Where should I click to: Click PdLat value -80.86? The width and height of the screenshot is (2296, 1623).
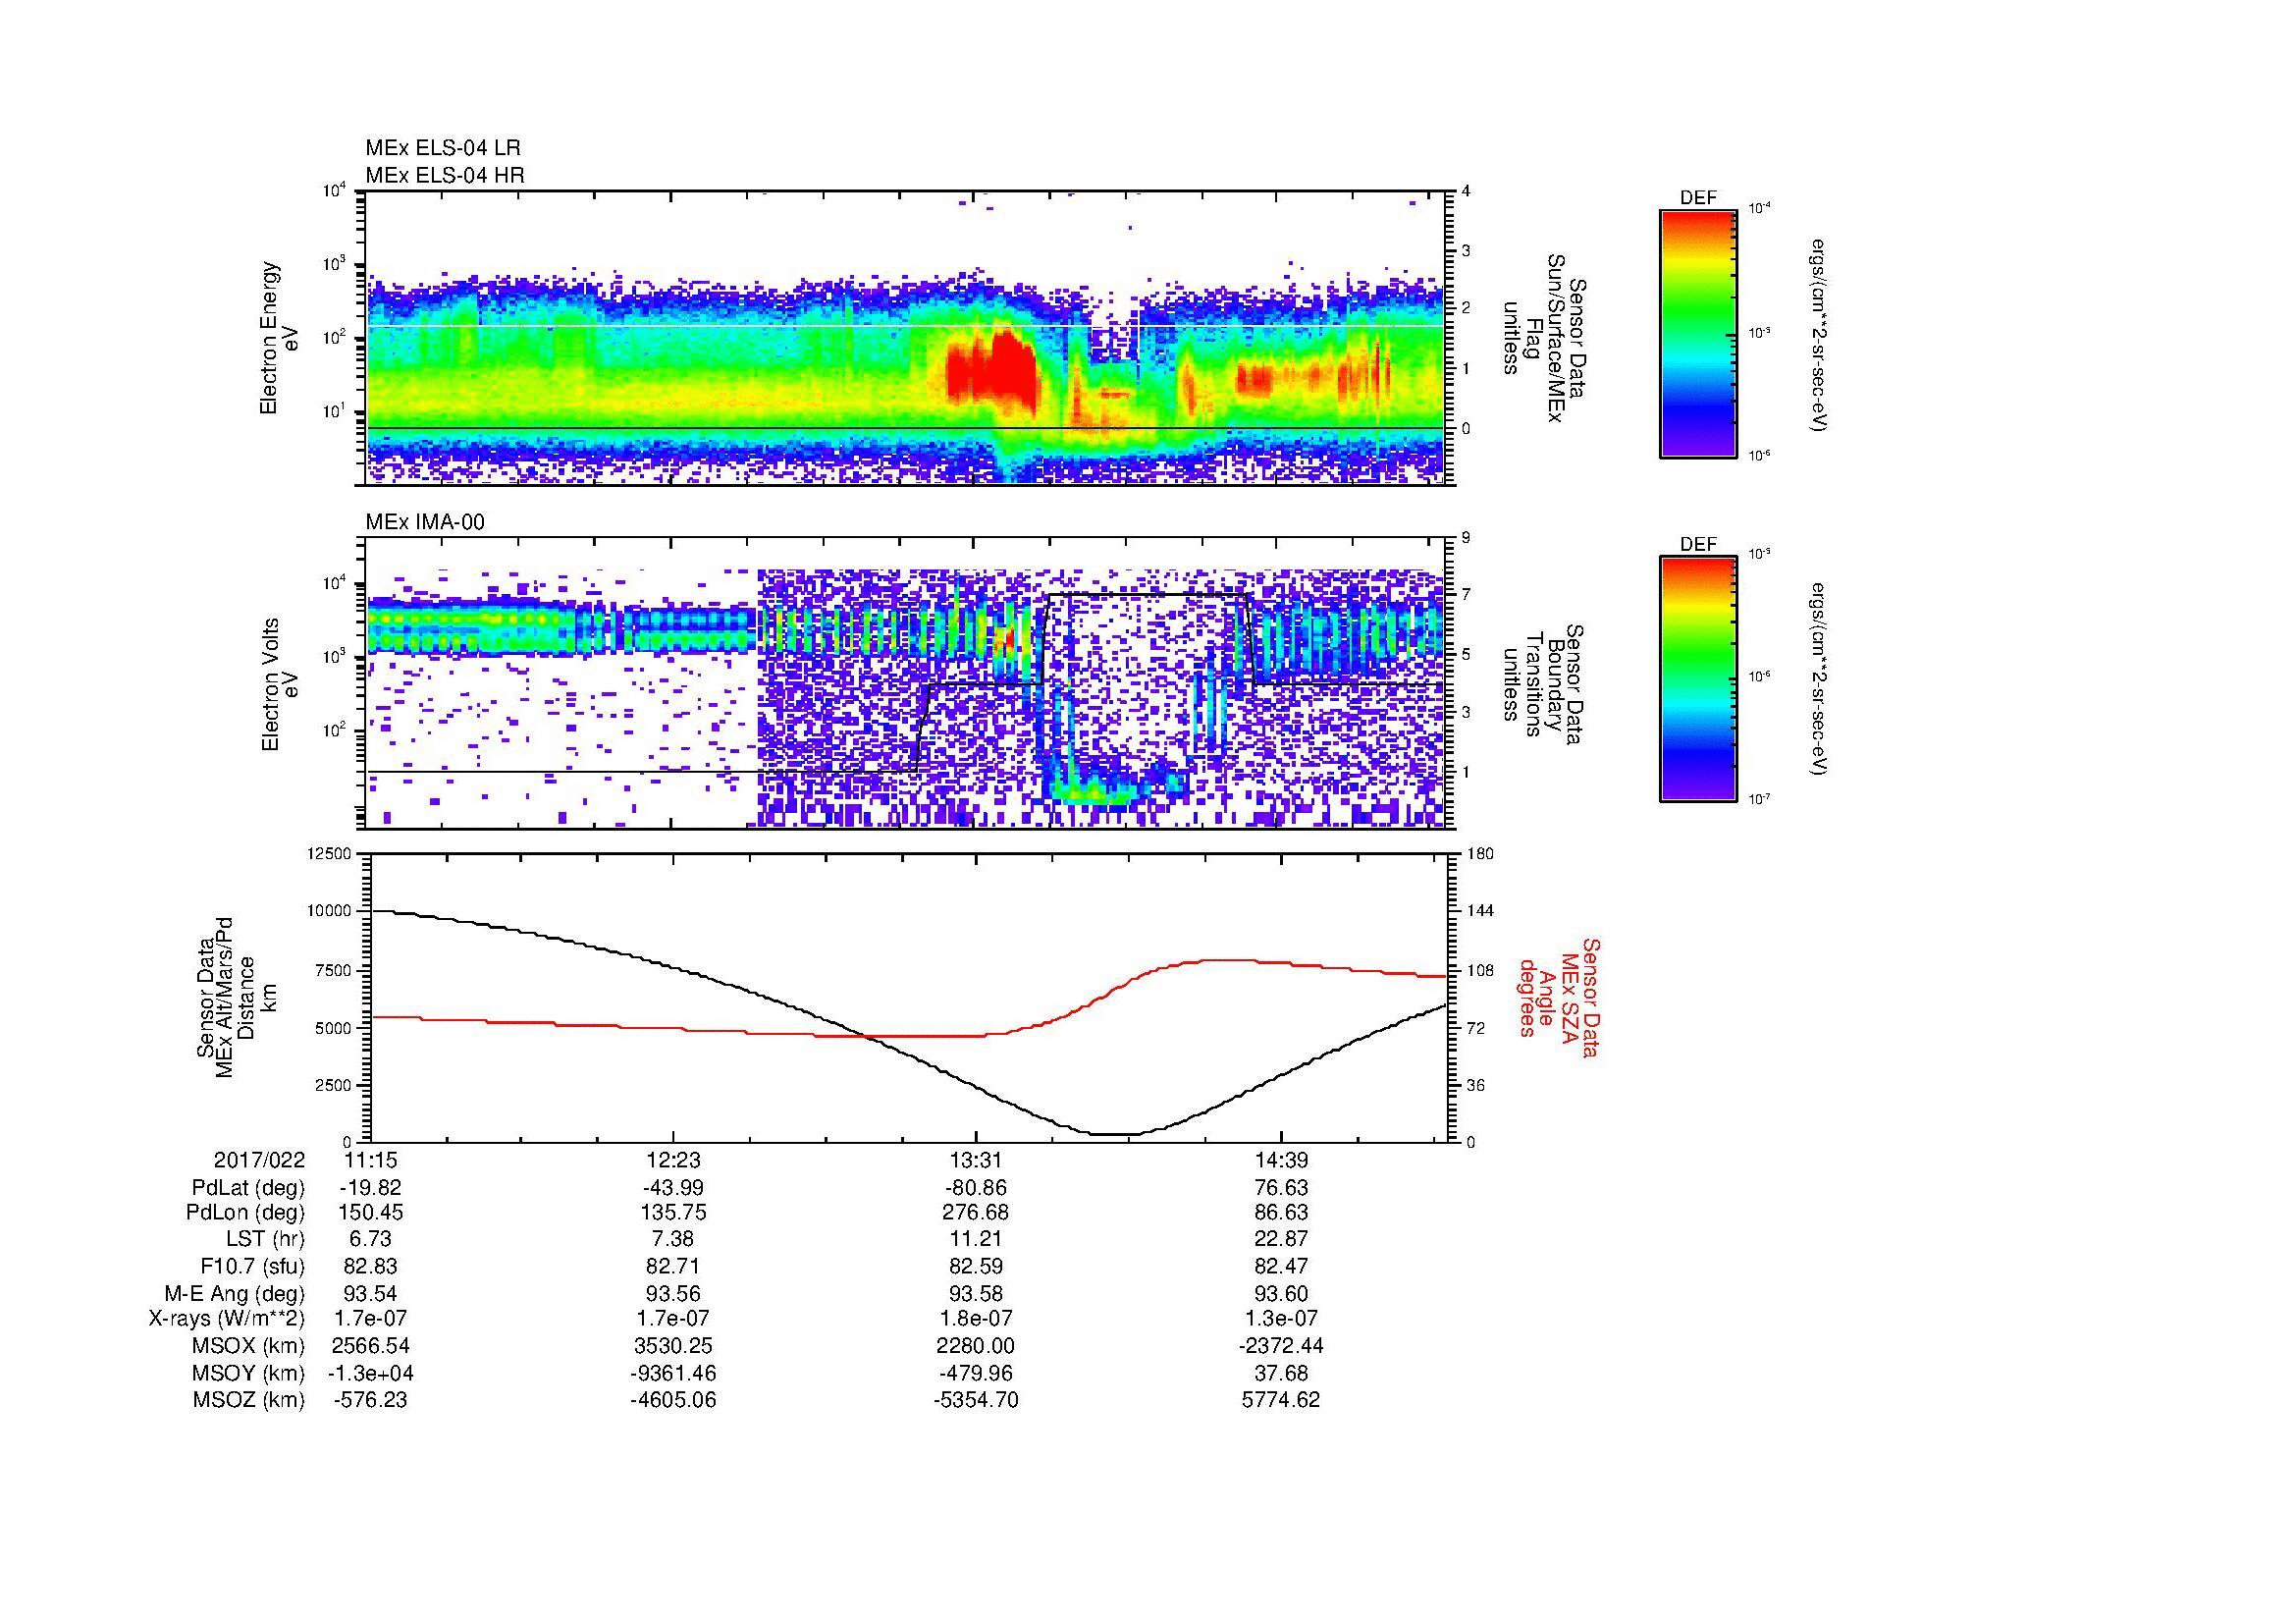[x=976, y=1188]
